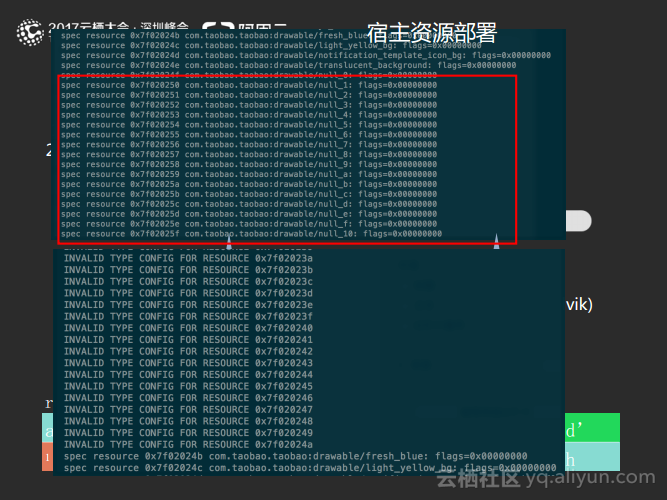This screenshot has height=500, width=667.
Task: Click the drawable/null_a line 0x7f020259
Action: coord(249,174)
